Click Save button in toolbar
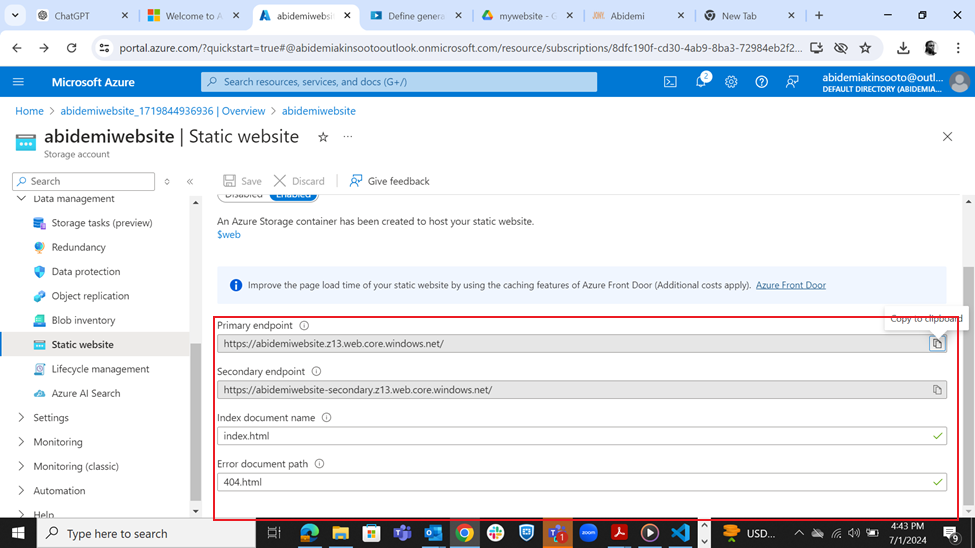The height and width of the screenshot is (548, 975). 243,181
